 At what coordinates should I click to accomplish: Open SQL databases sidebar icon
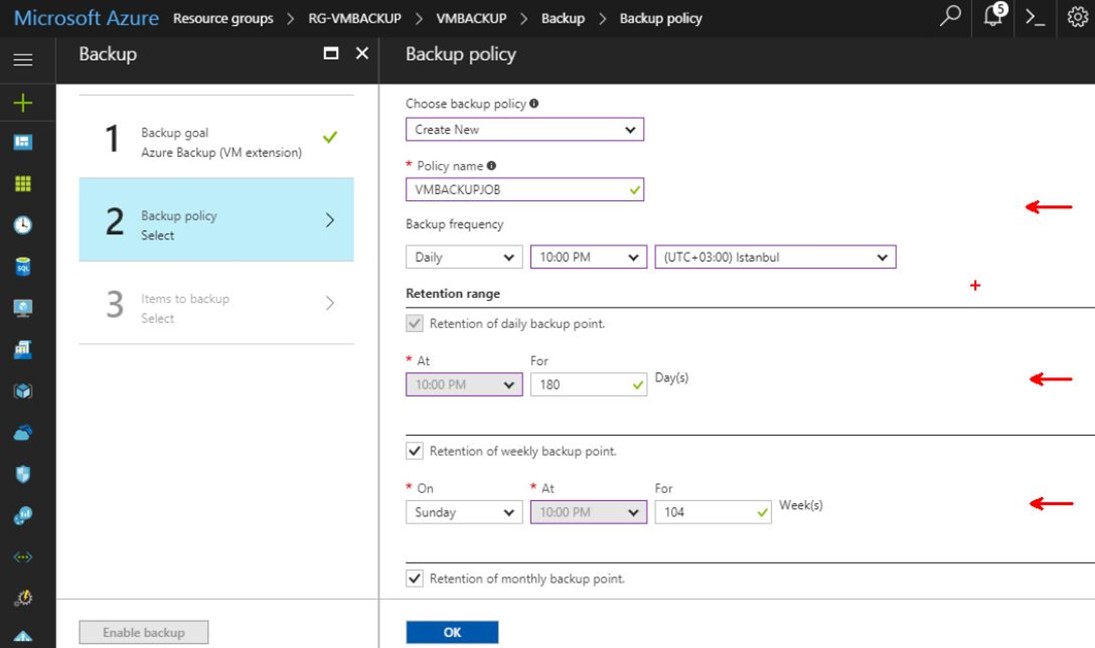click(x=23, y=267)
